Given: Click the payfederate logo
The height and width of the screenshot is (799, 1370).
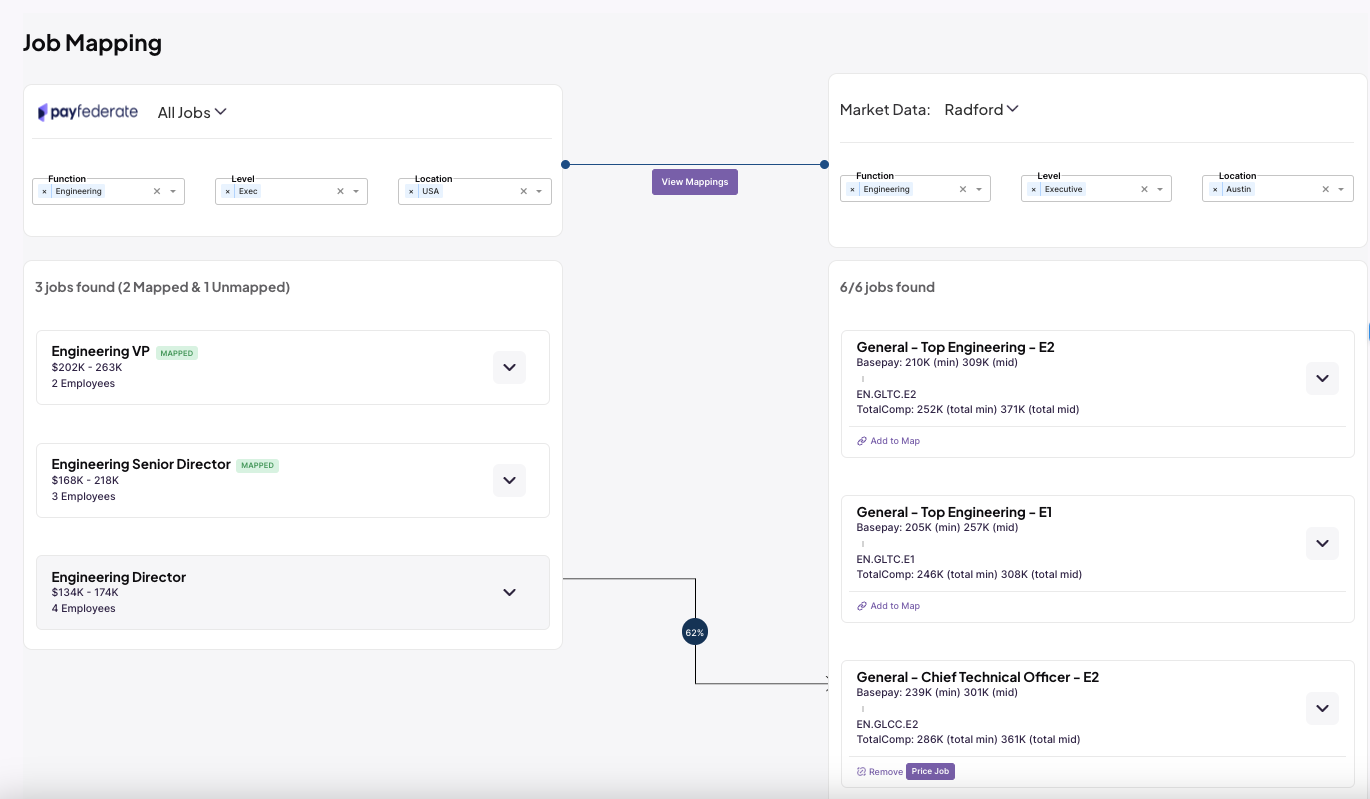Looking at the screenshot, I should click(x=88, y=112).
